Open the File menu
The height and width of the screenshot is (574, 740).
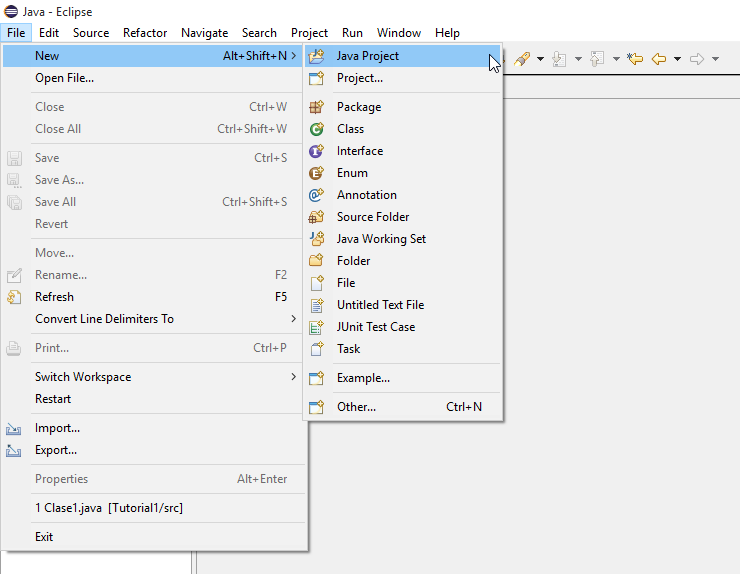click(16, 33)
